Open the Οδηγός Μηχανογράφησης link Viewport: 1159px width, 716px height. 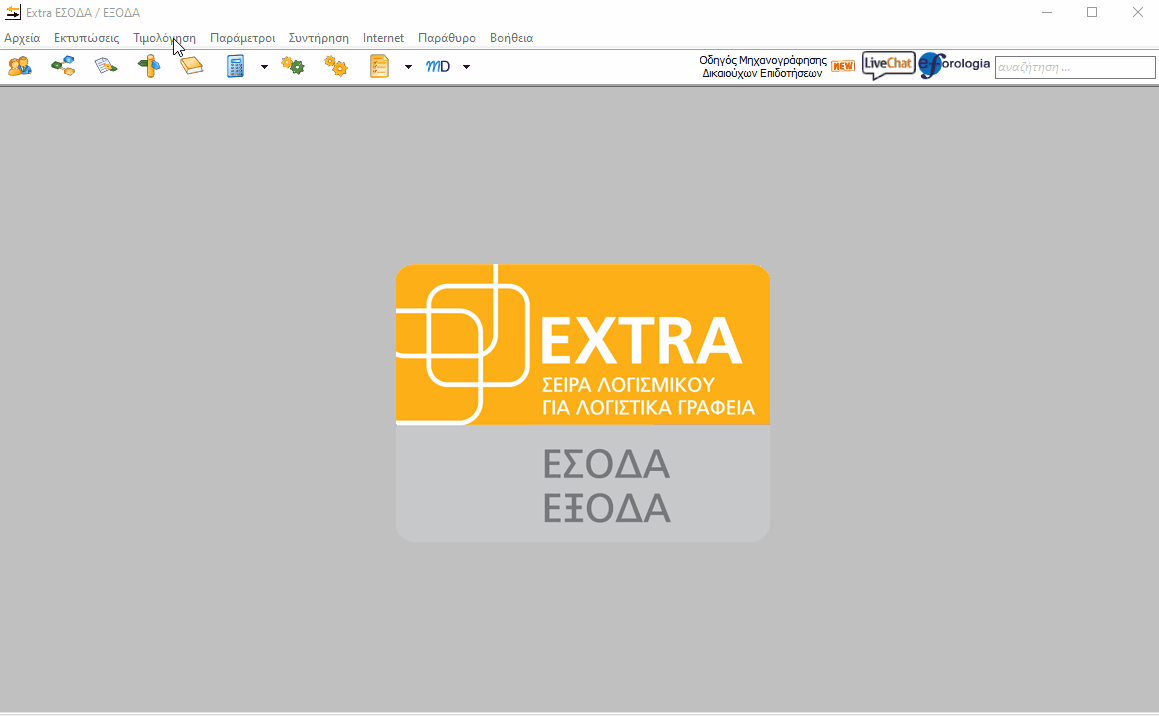pyautogui.click(x=763, y=67)
